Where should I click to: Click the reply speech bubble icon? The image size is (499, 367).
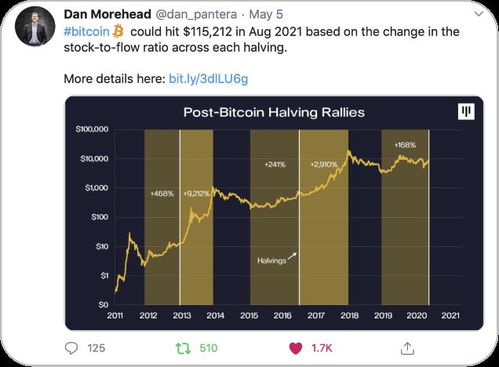[x=71, y=348]
